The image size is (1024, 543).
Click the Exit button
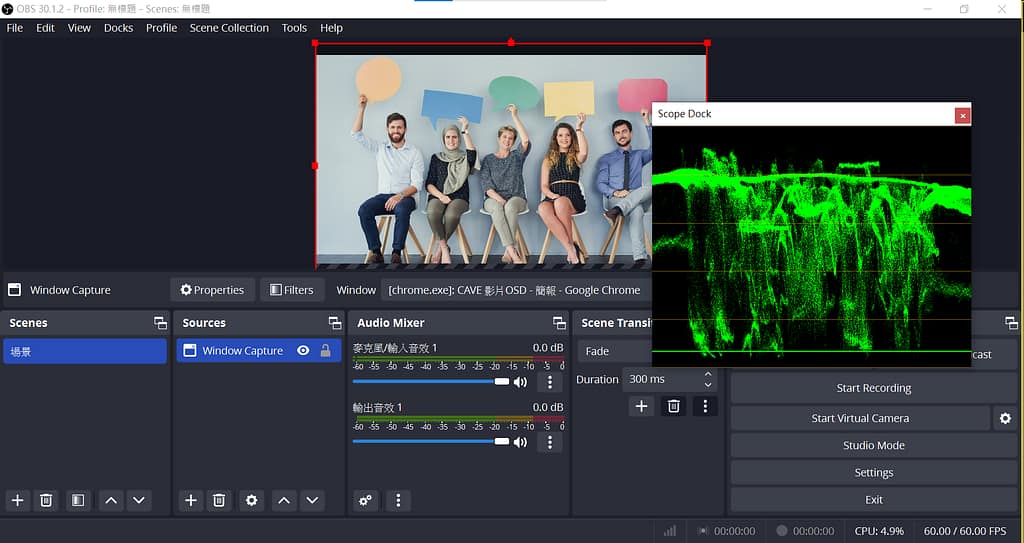[874, 500]
